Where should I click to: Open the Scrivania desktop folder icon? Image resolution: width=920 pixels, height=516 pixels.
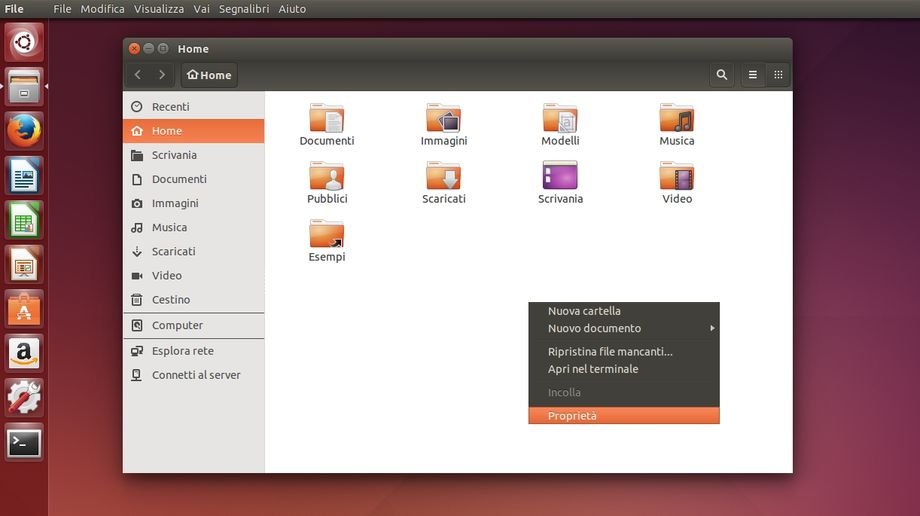[x=560, y=178]
